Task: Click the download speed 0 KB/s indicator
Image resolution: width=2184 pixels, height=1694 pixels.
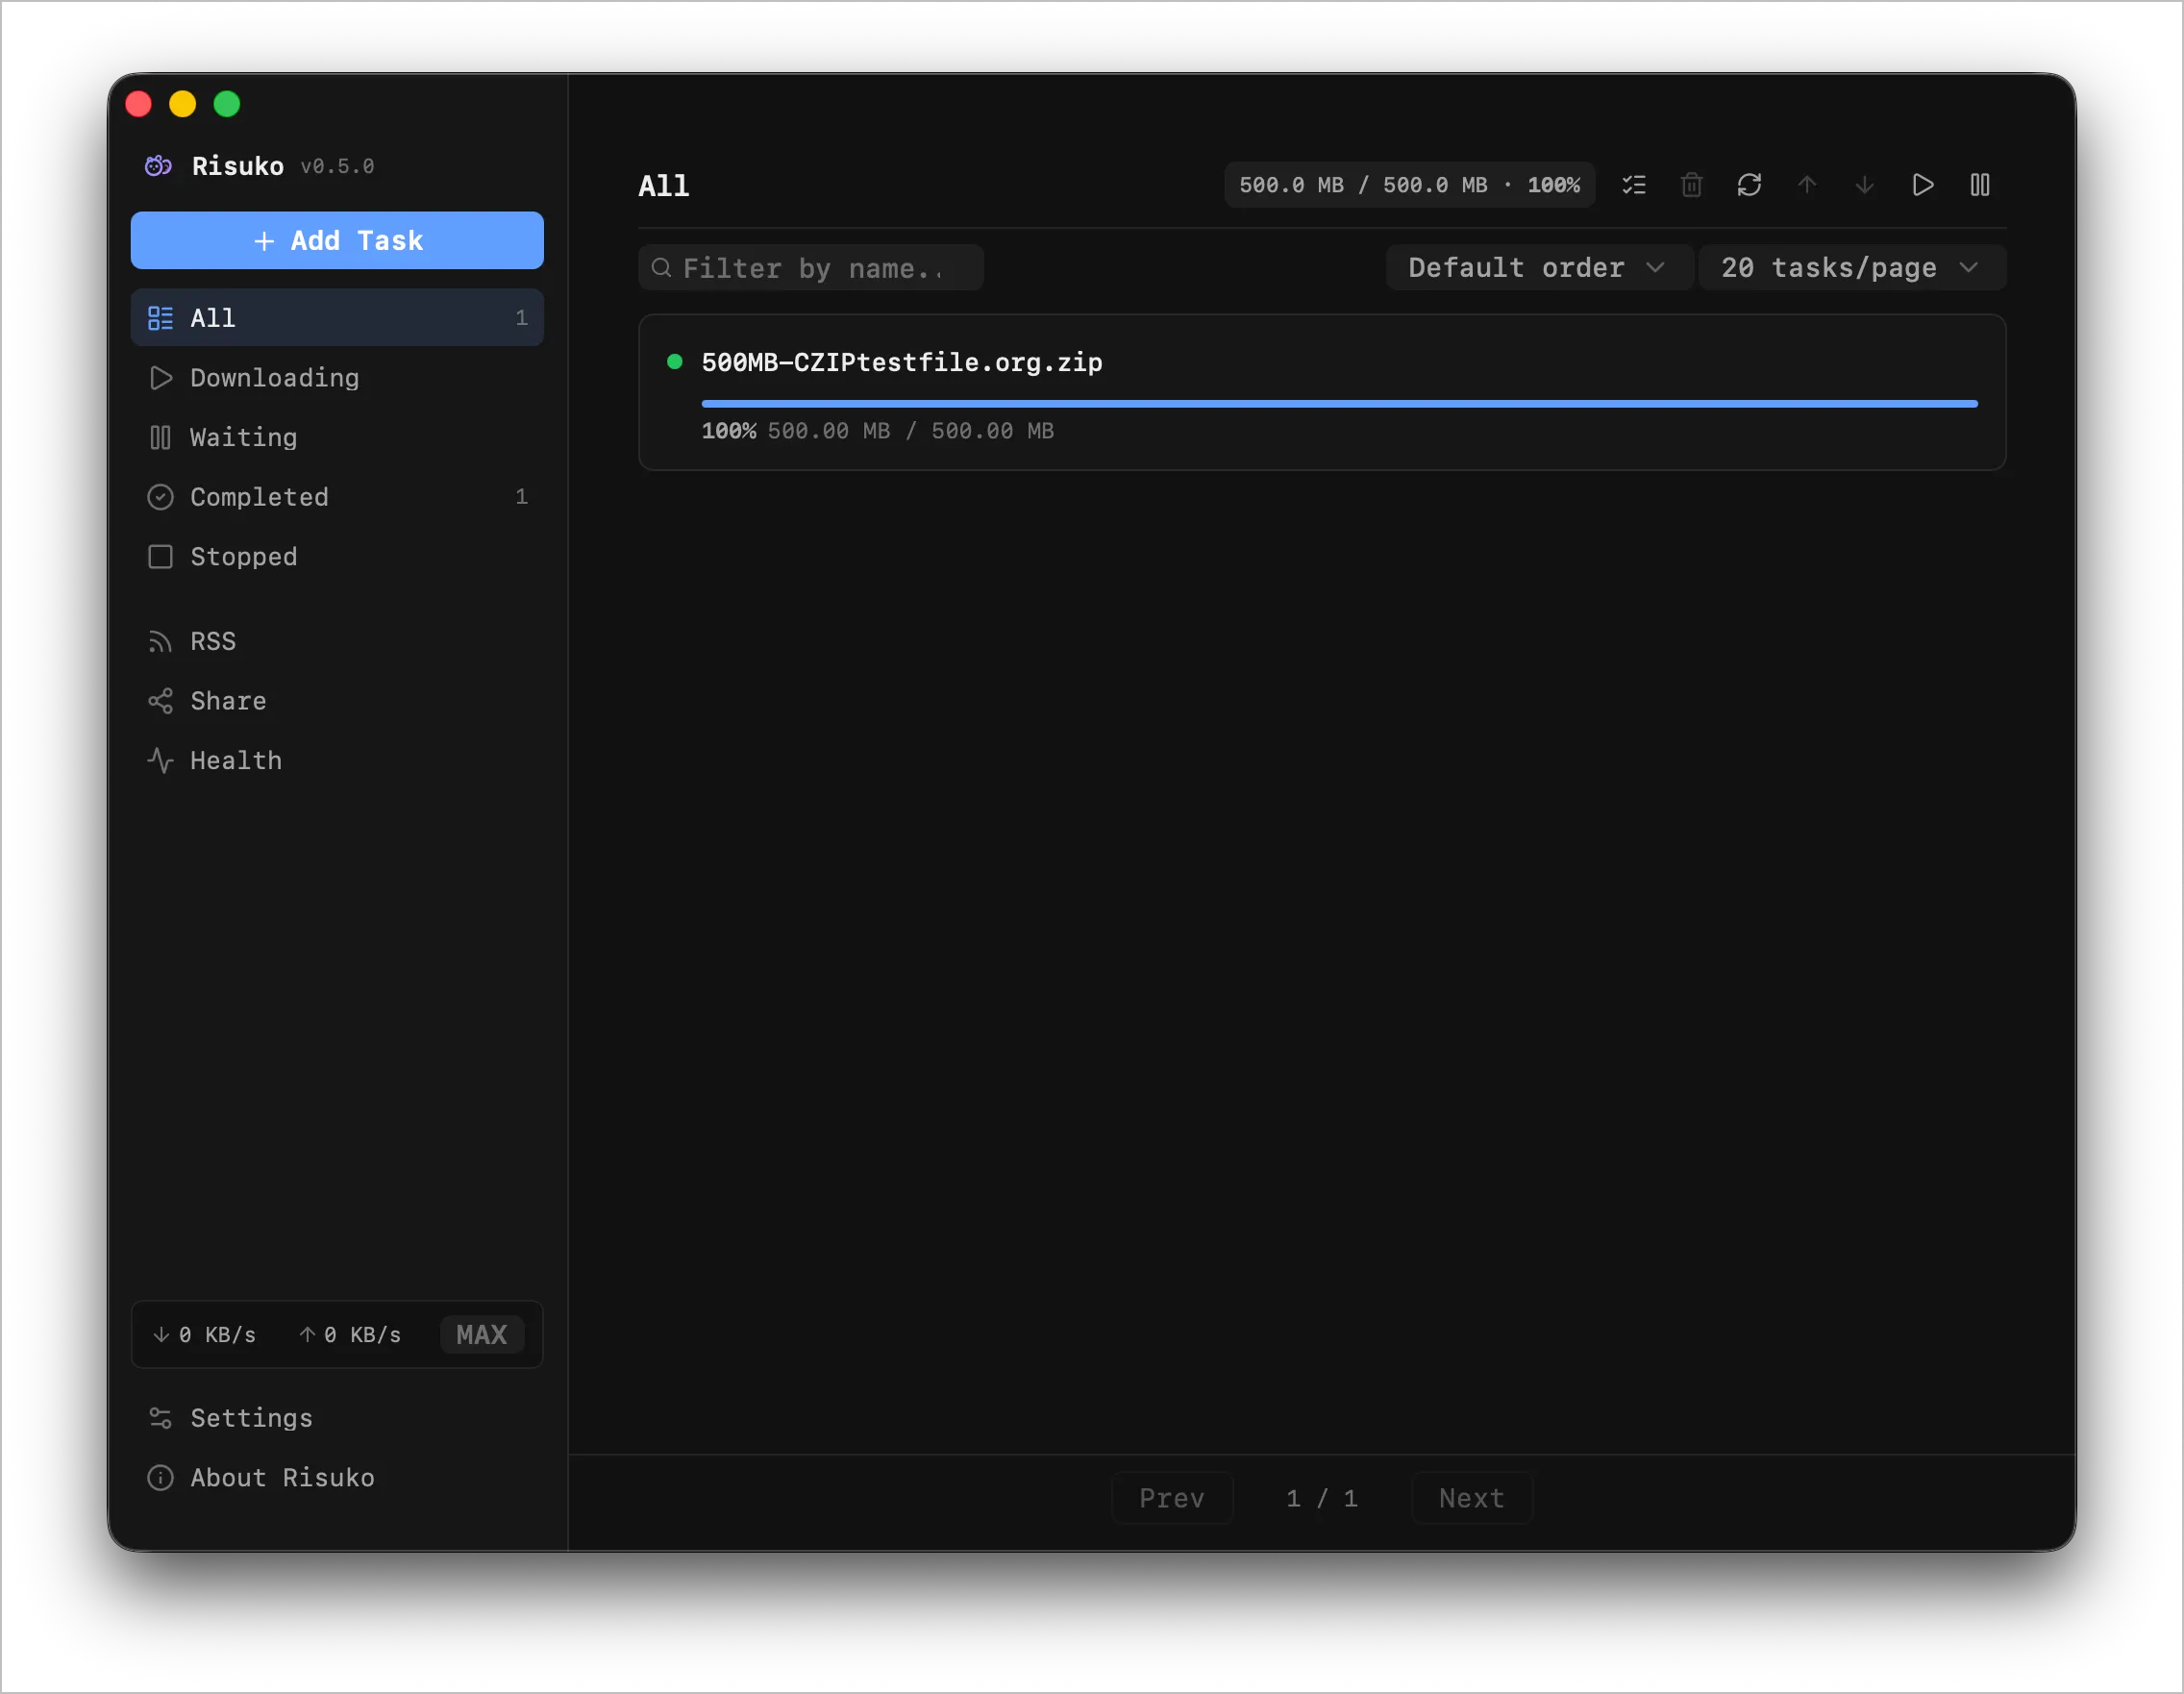Action: tap(204, 1335)
